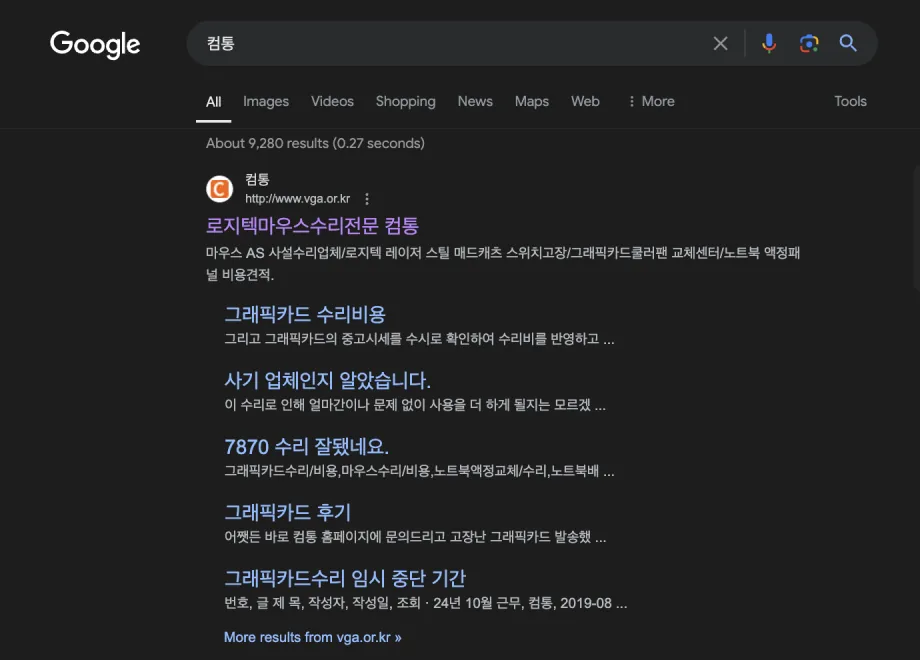Open the 7870 수리 잘됐네요. link

pos(306,446)
